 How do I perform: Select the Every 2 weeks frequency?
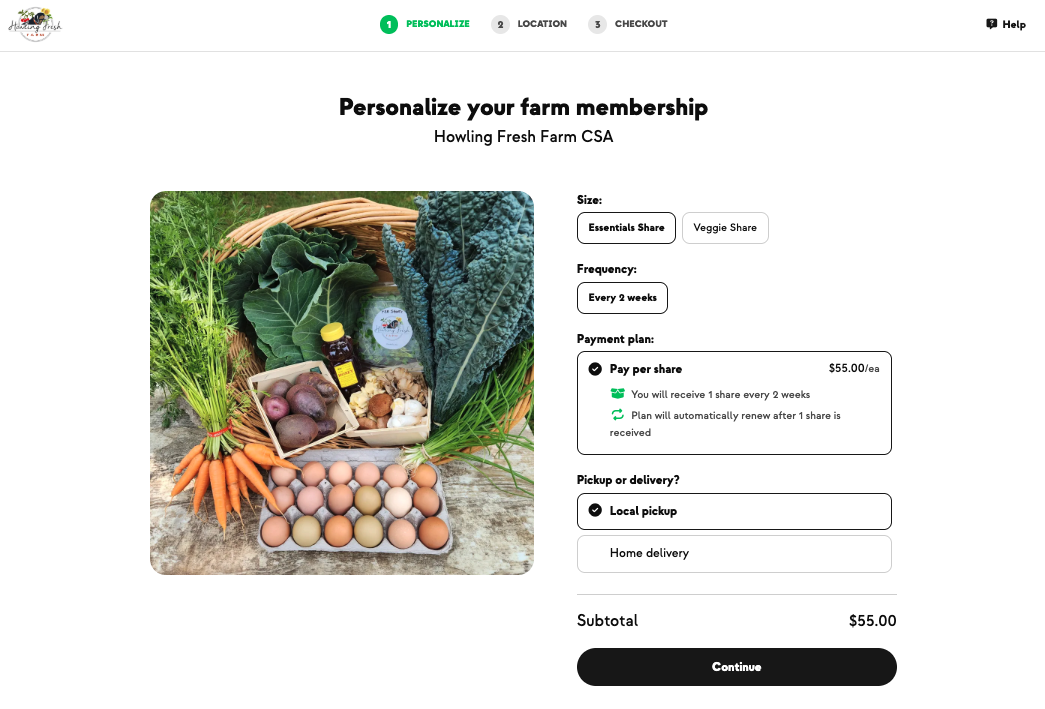622,298
